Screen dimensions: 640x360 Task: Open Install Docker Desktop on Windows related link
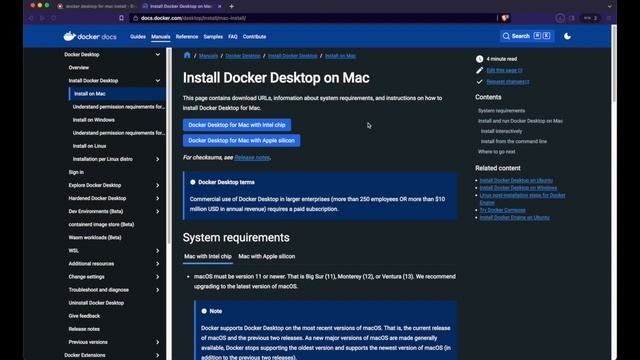[x=518, y=188]
